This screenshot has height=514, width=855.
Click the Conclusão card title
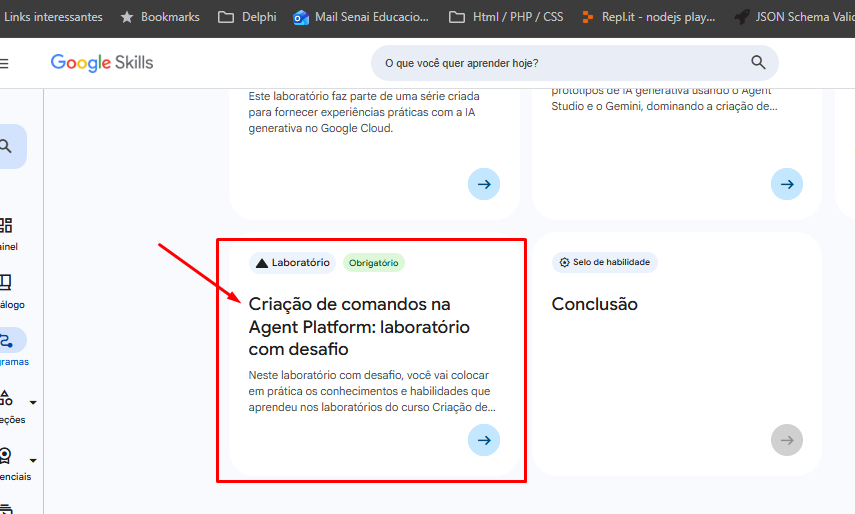coord(594,304)
